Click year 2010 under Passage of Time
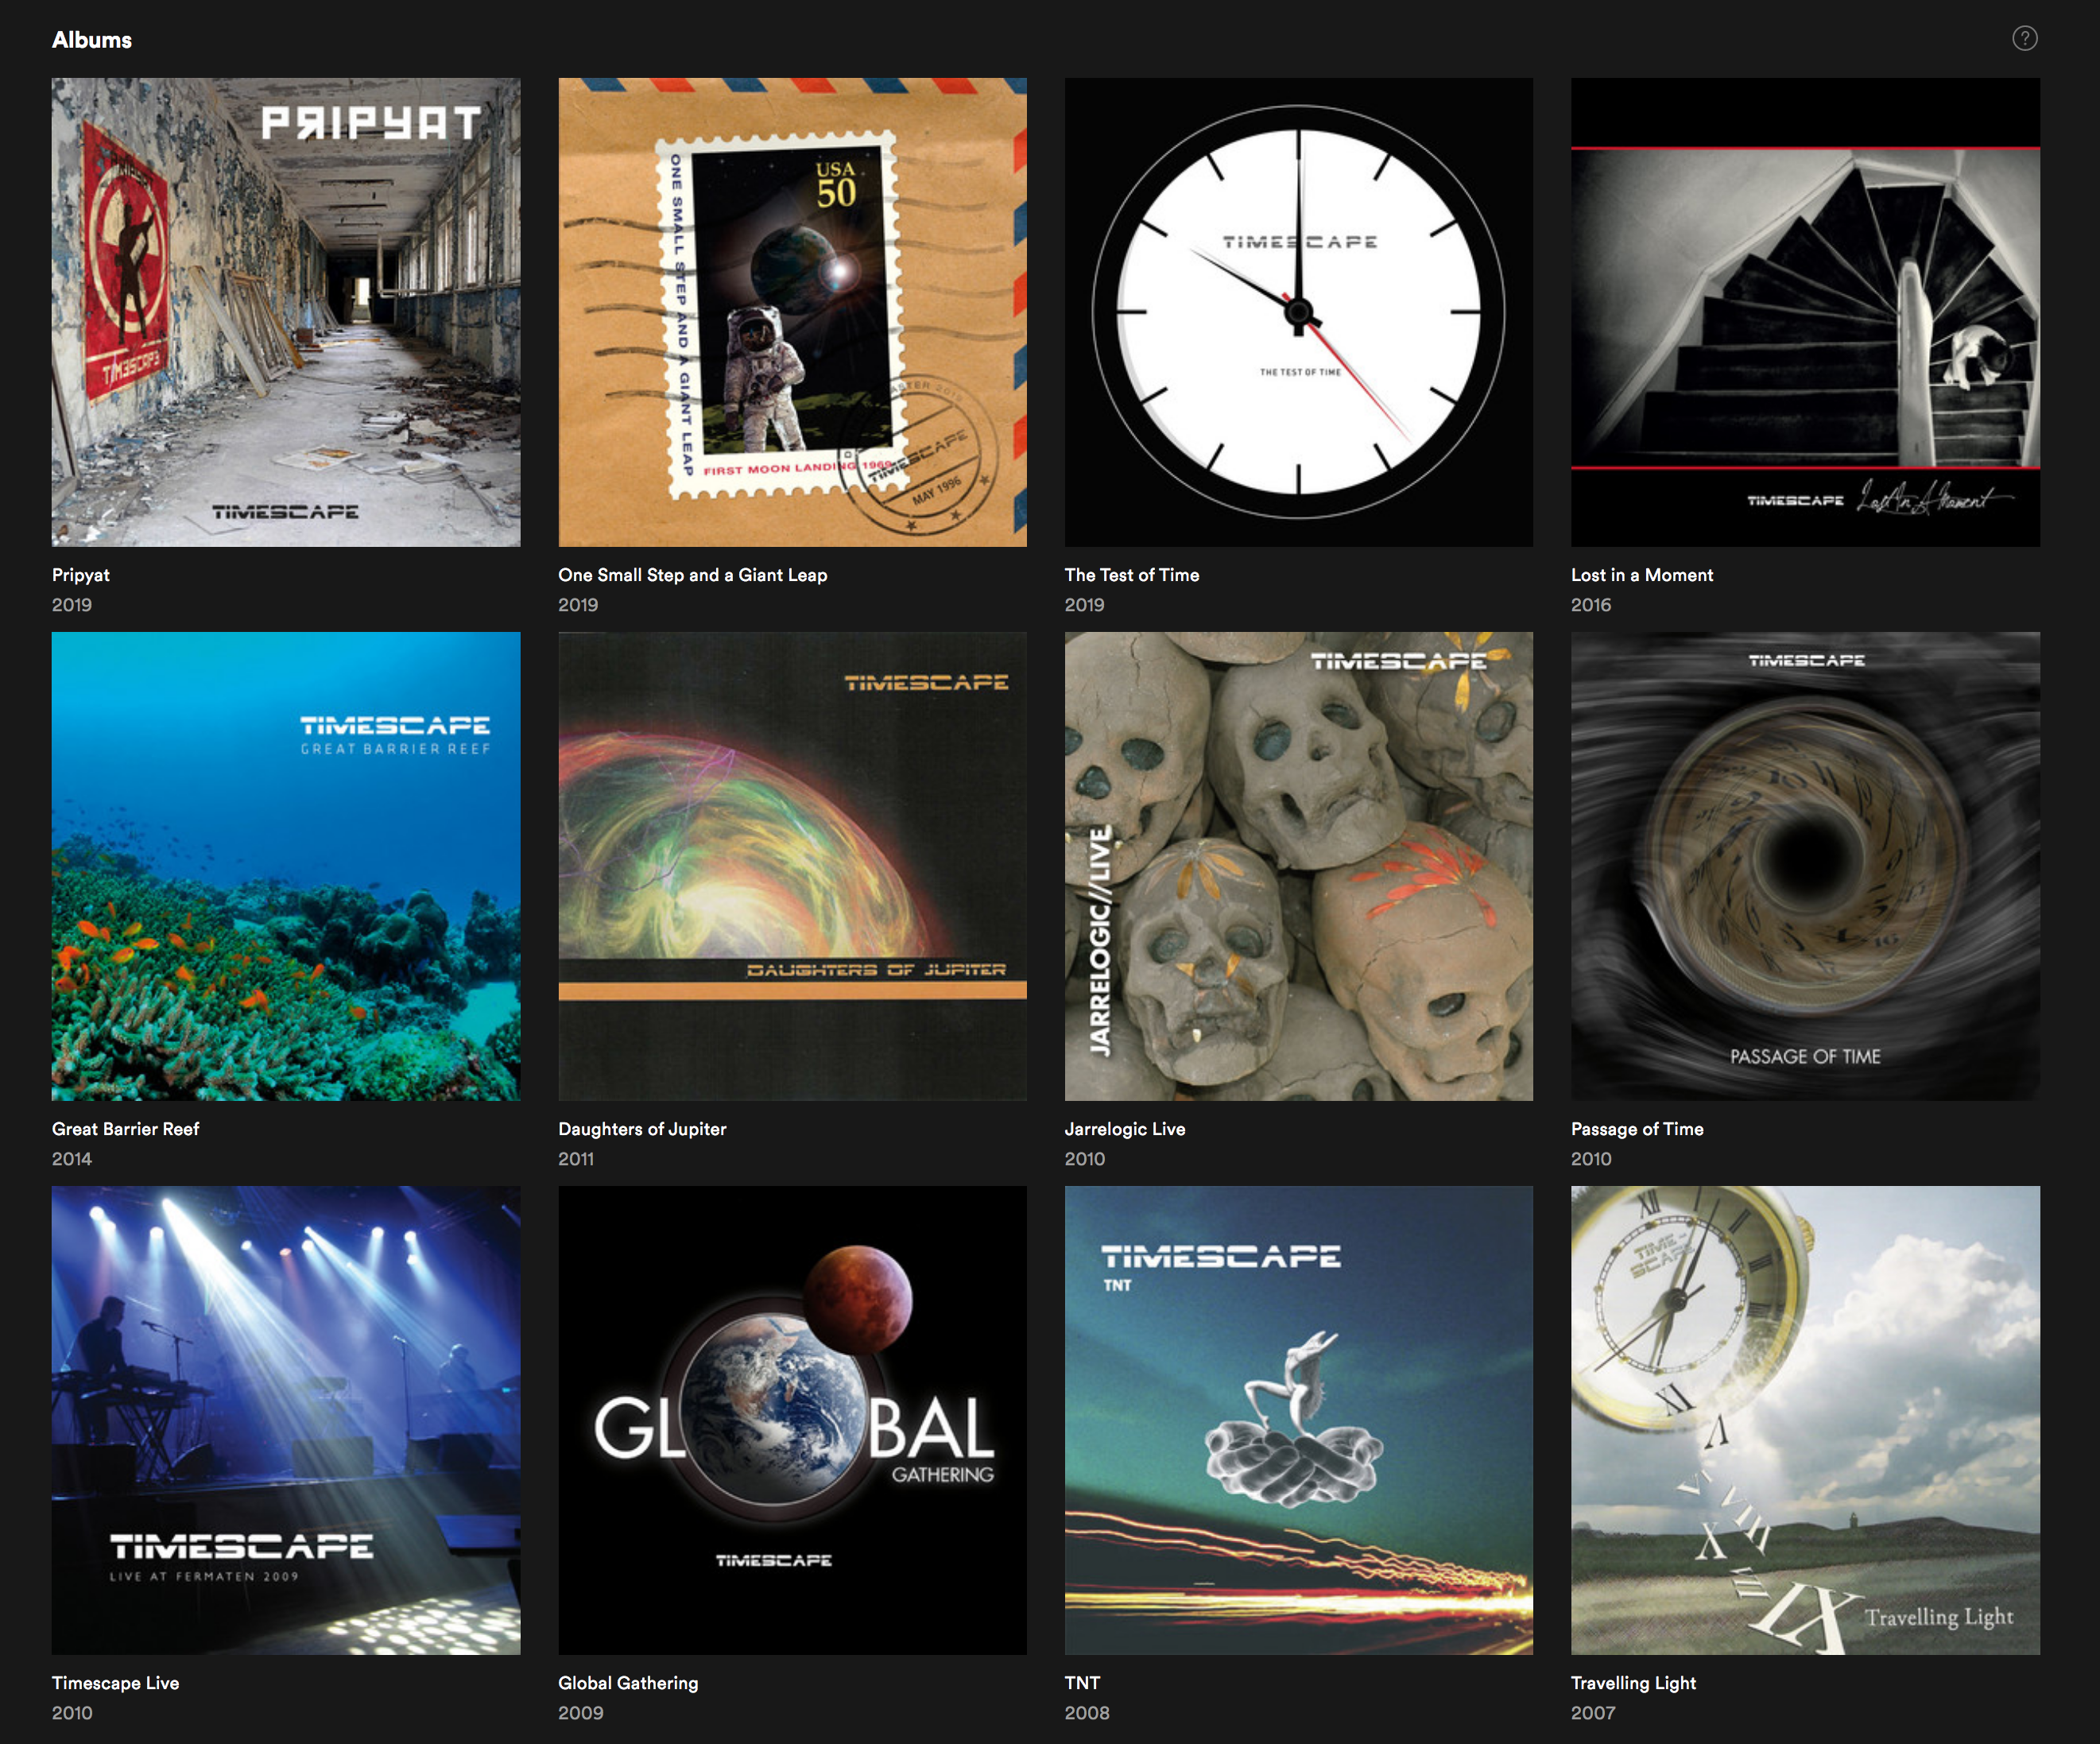Viewport: 2100px width, 1744px height. pyautogui.click(x=1591, y=1159)
